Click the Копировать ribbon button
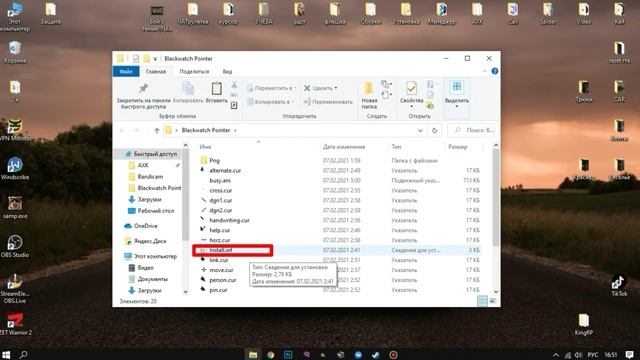Image resolution: width=640 pixels, height=360 pixels. [x=188, y=92]
